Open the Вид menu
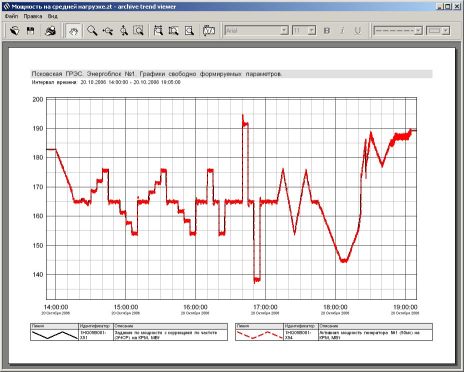This screenshot has width=464, height=372. (52, 16)
